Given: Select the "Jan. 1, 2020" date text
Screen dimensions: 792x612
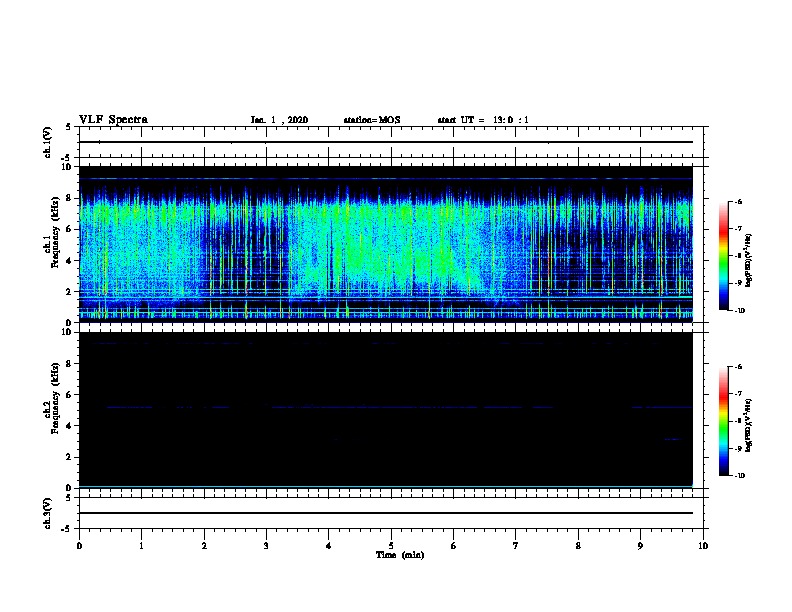Looking at the screenshot, I should point(279,120).
